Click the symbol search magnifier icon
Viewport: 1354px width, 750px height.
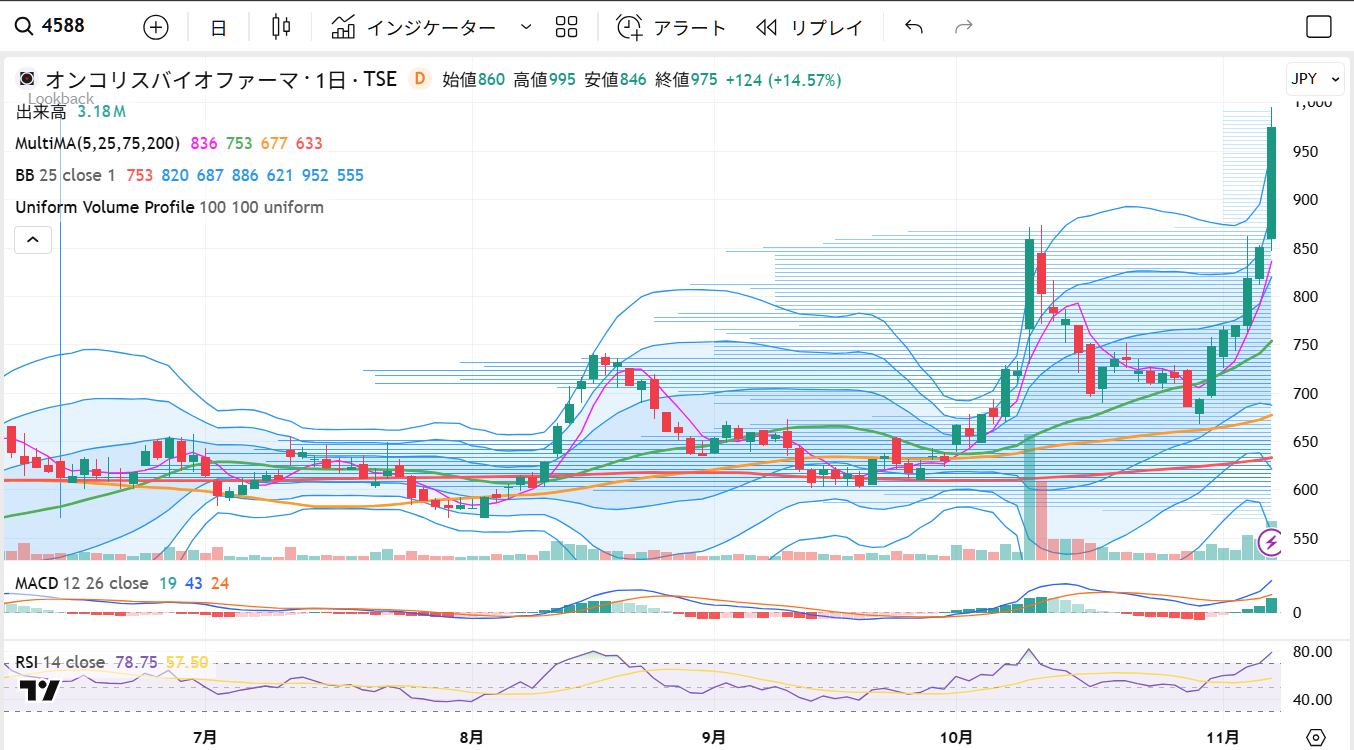22,26
